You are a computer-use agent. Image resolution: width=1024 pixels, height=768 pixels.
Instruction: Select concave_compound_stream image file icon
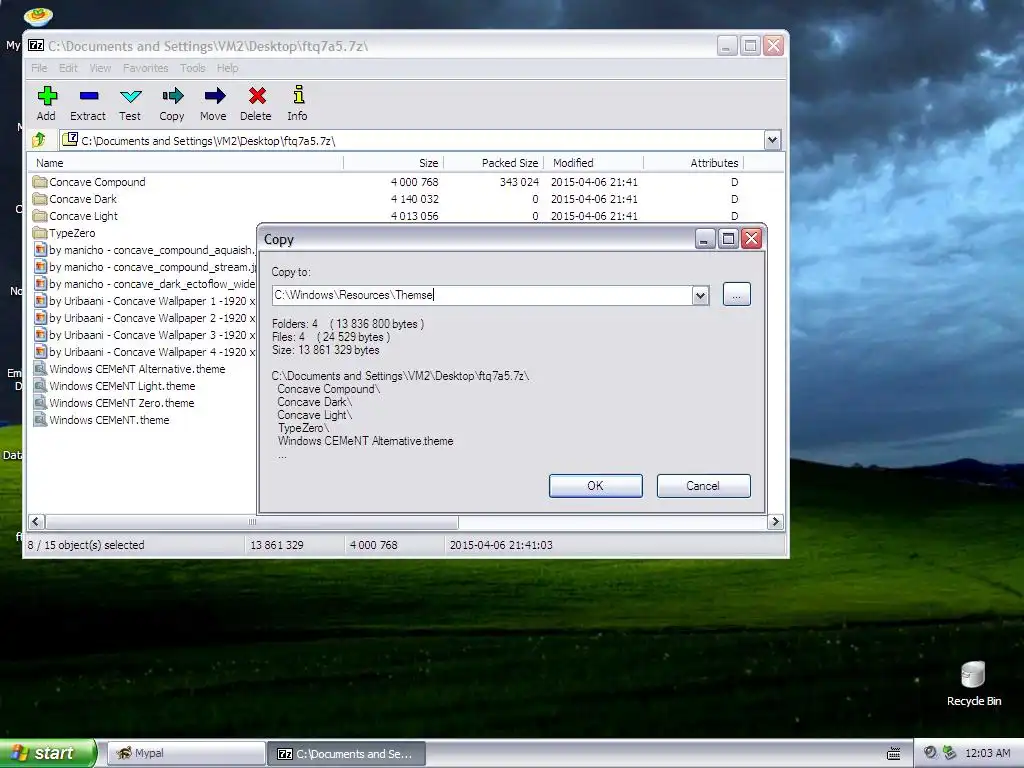point(40,266)
